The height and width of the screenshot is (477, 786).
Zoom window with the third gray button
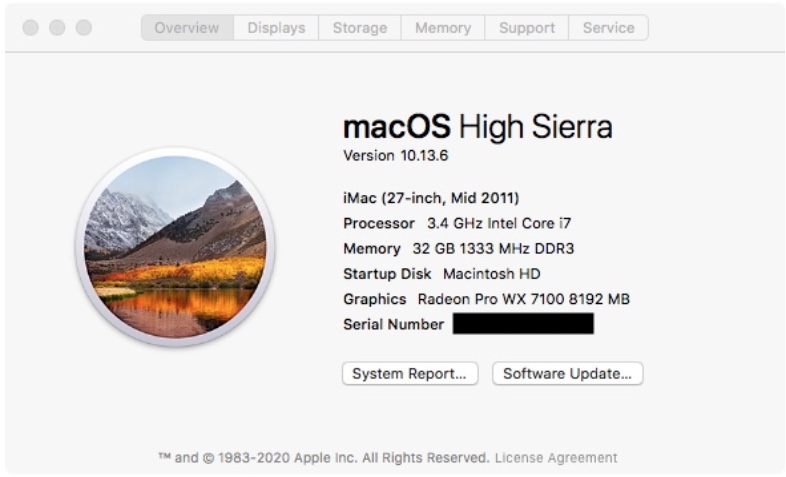click(x=83, y=28)
